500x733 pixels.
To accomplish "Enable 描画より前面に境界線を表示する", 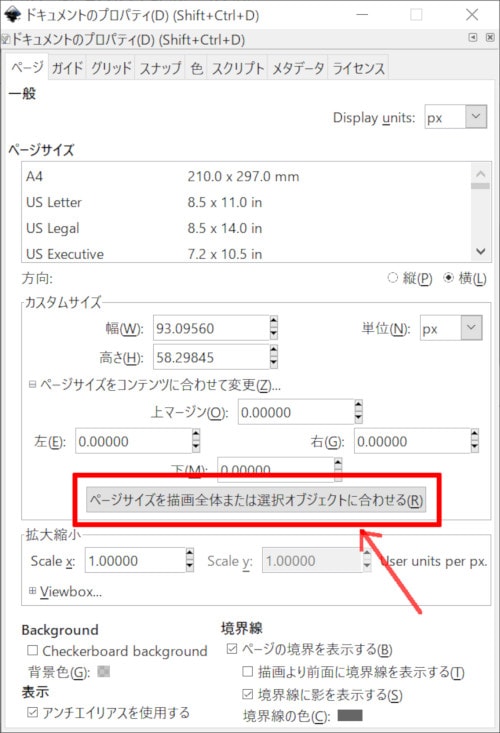I will tap(247, 671).
